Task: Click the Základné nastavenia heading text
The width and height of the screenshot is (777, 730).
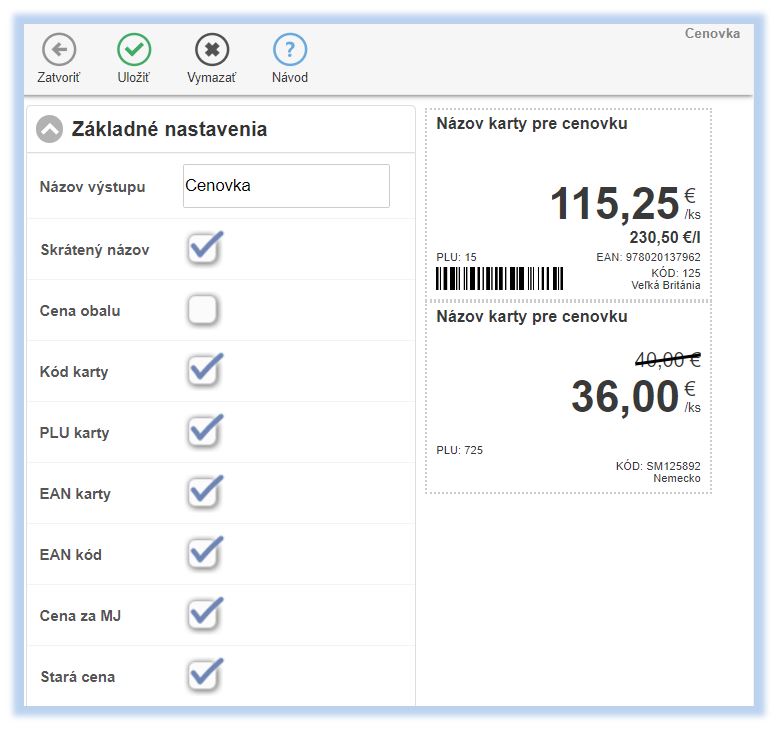Action: (x=169, y=129)
